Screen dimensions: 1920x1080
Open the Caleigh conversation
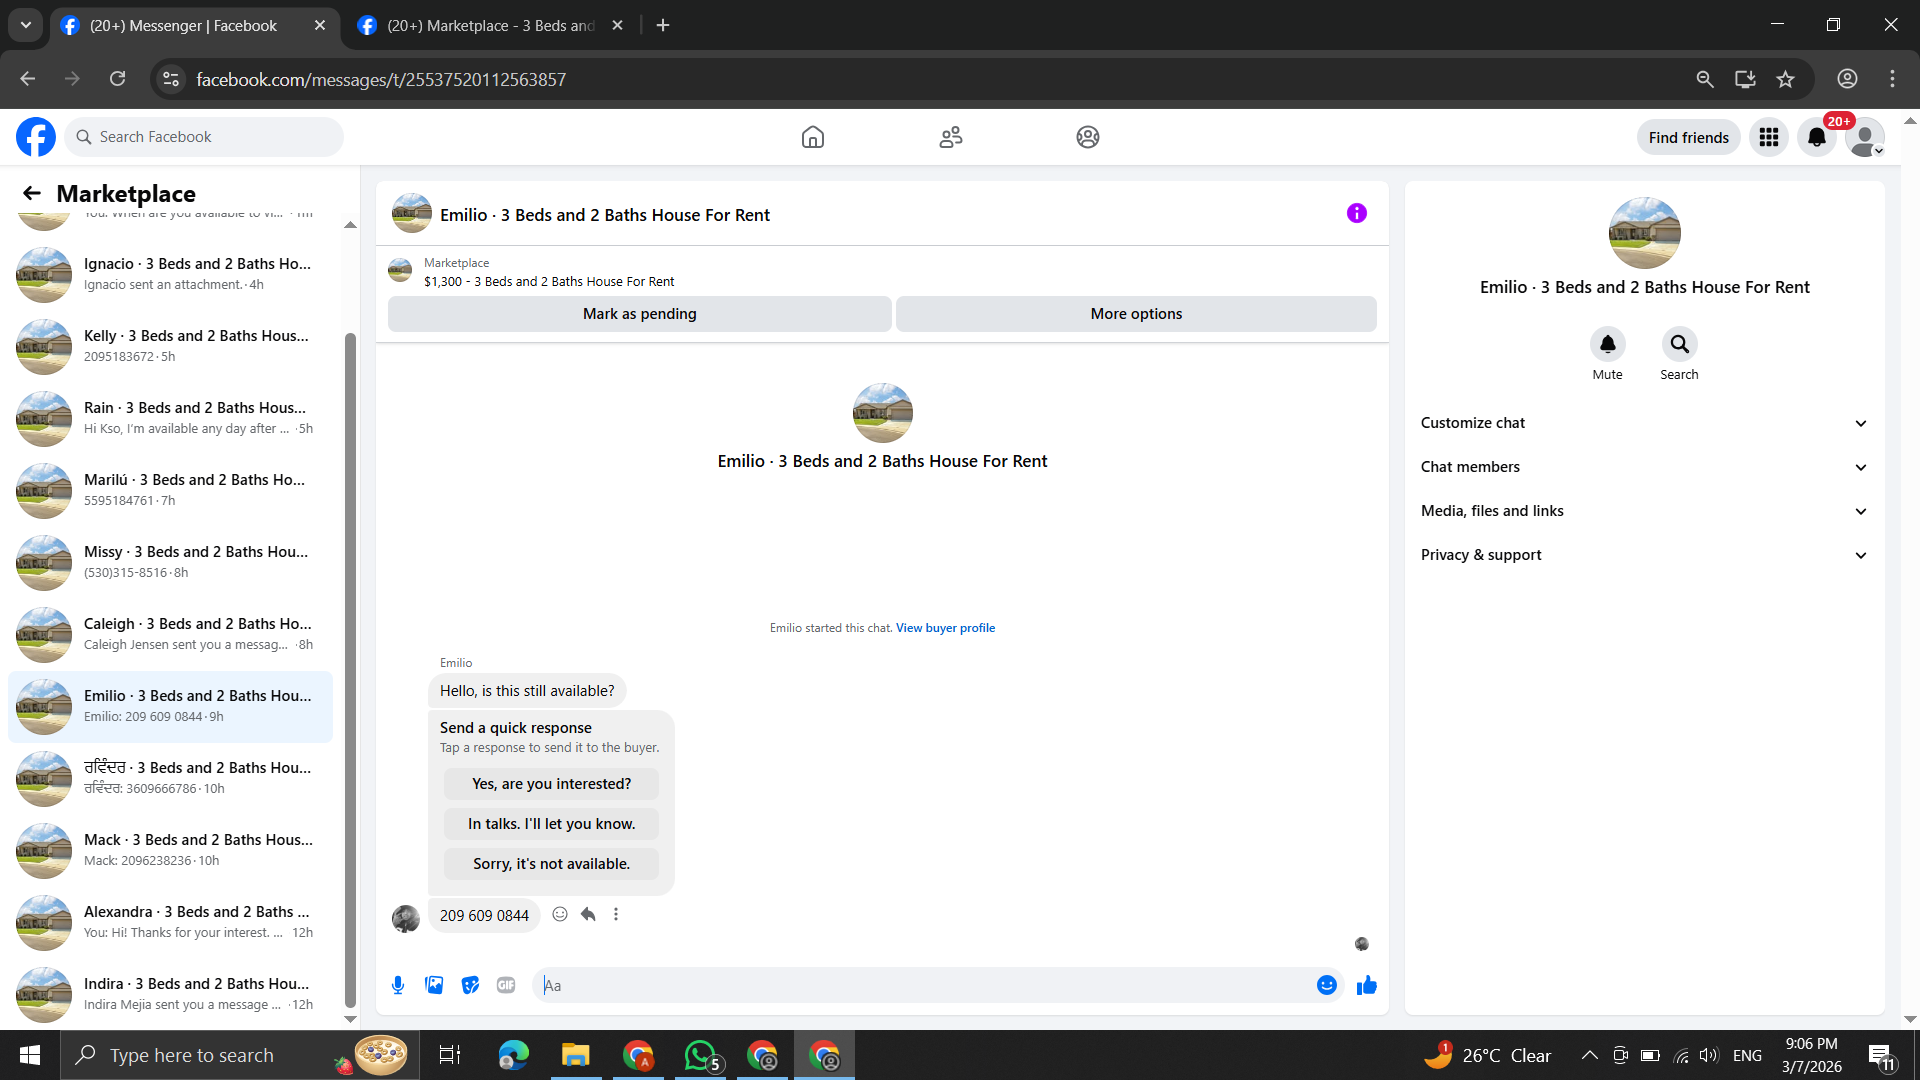coord(170,635)
